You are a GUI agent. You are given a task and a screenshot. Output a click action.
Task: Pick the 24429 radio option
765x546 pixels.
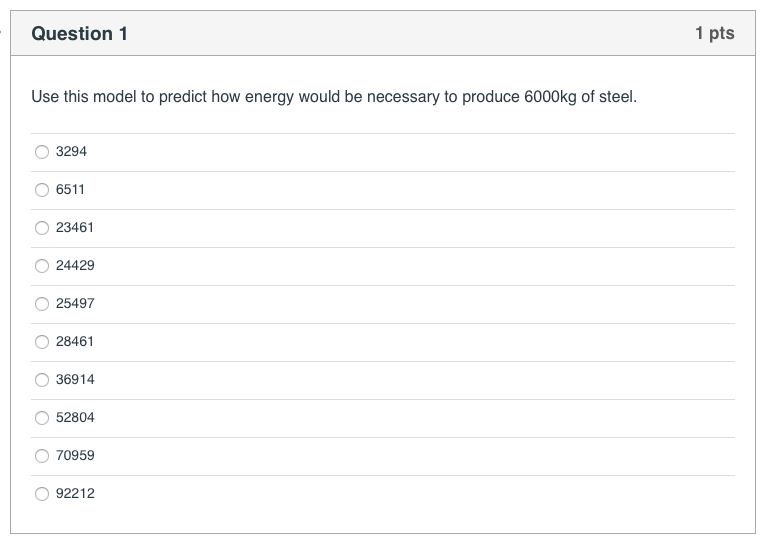[x=42, y=266]
